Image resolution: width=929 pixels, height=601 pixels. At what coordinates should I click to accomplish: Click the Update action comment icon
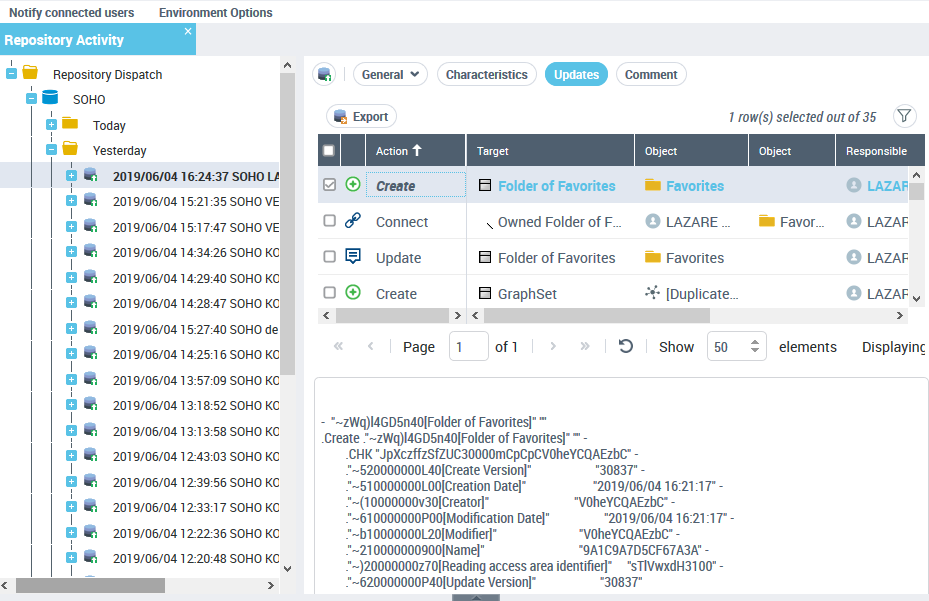coord(352,258)
